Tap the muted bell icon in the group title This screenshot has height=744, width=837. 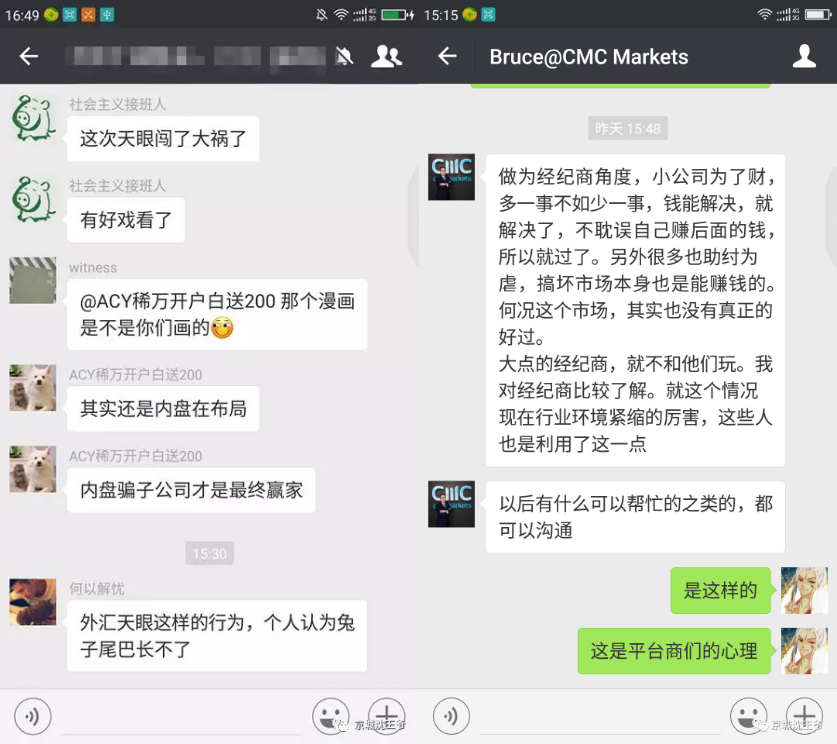(x=344, y=56)
